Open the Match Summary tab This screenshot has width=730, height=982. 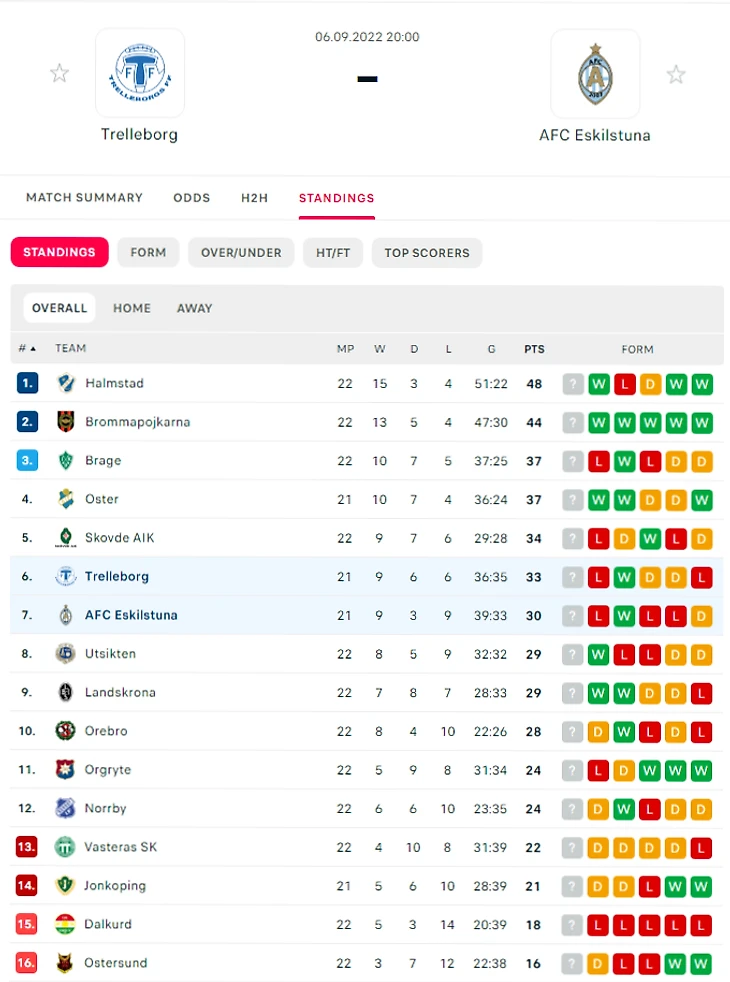[84, 198]
